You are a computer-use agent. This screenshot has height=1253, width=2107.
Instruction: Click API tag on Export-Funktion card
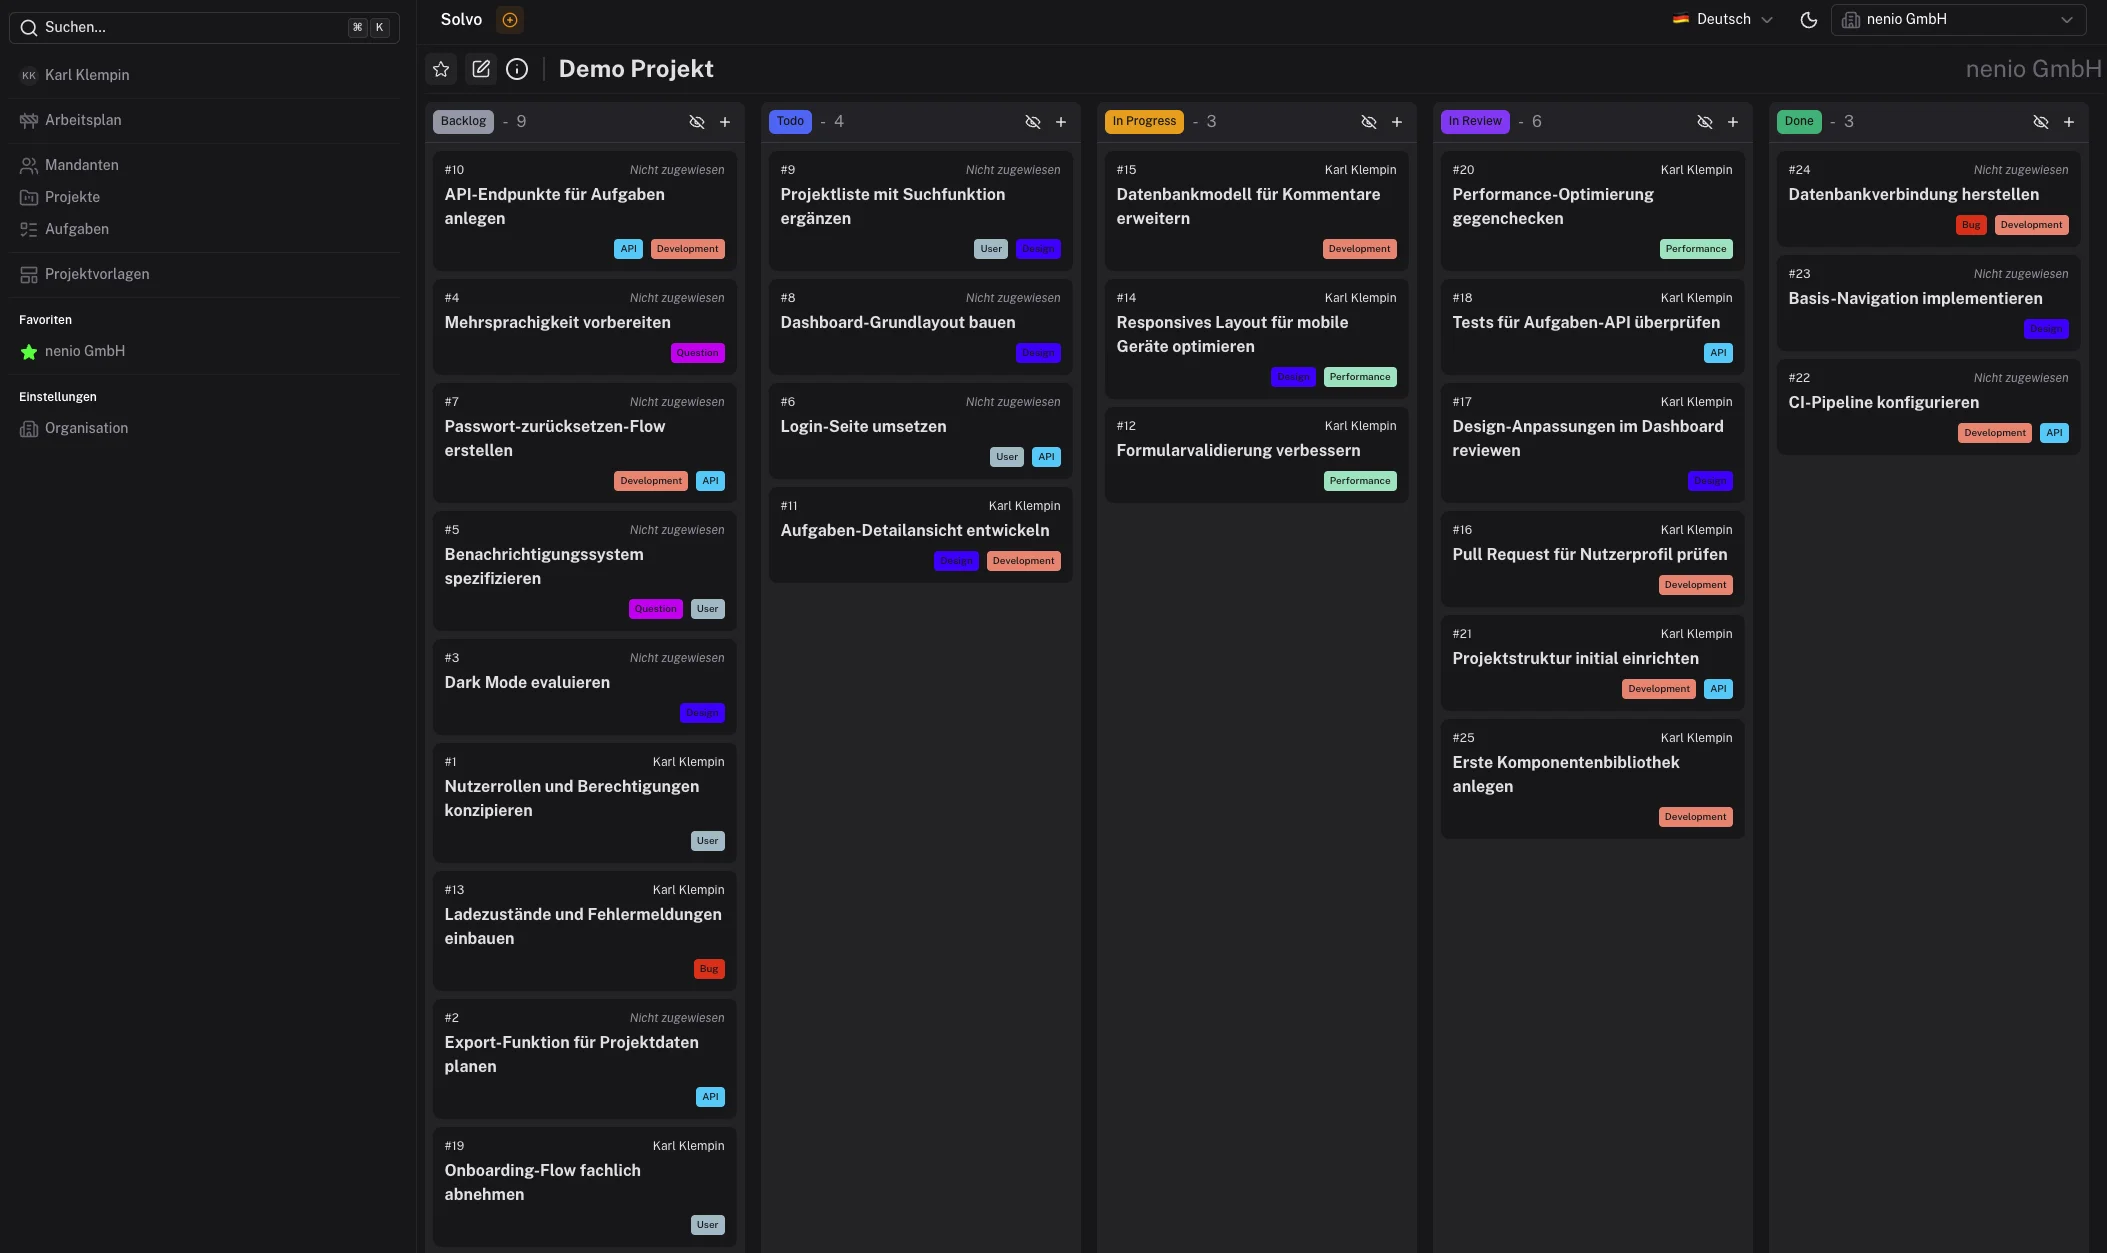point(710,1097)
